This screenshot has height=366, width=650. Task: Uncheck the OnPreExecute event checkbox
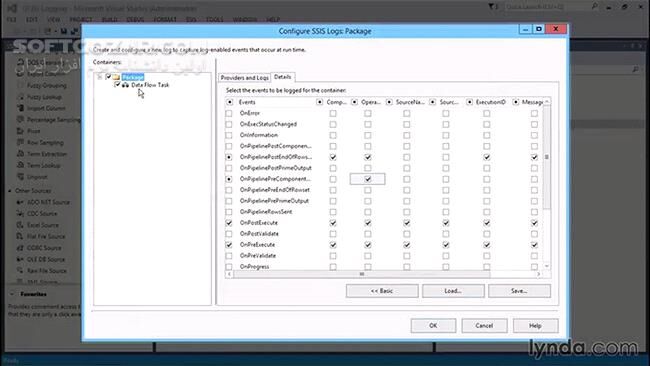click(x=229, y=245)
